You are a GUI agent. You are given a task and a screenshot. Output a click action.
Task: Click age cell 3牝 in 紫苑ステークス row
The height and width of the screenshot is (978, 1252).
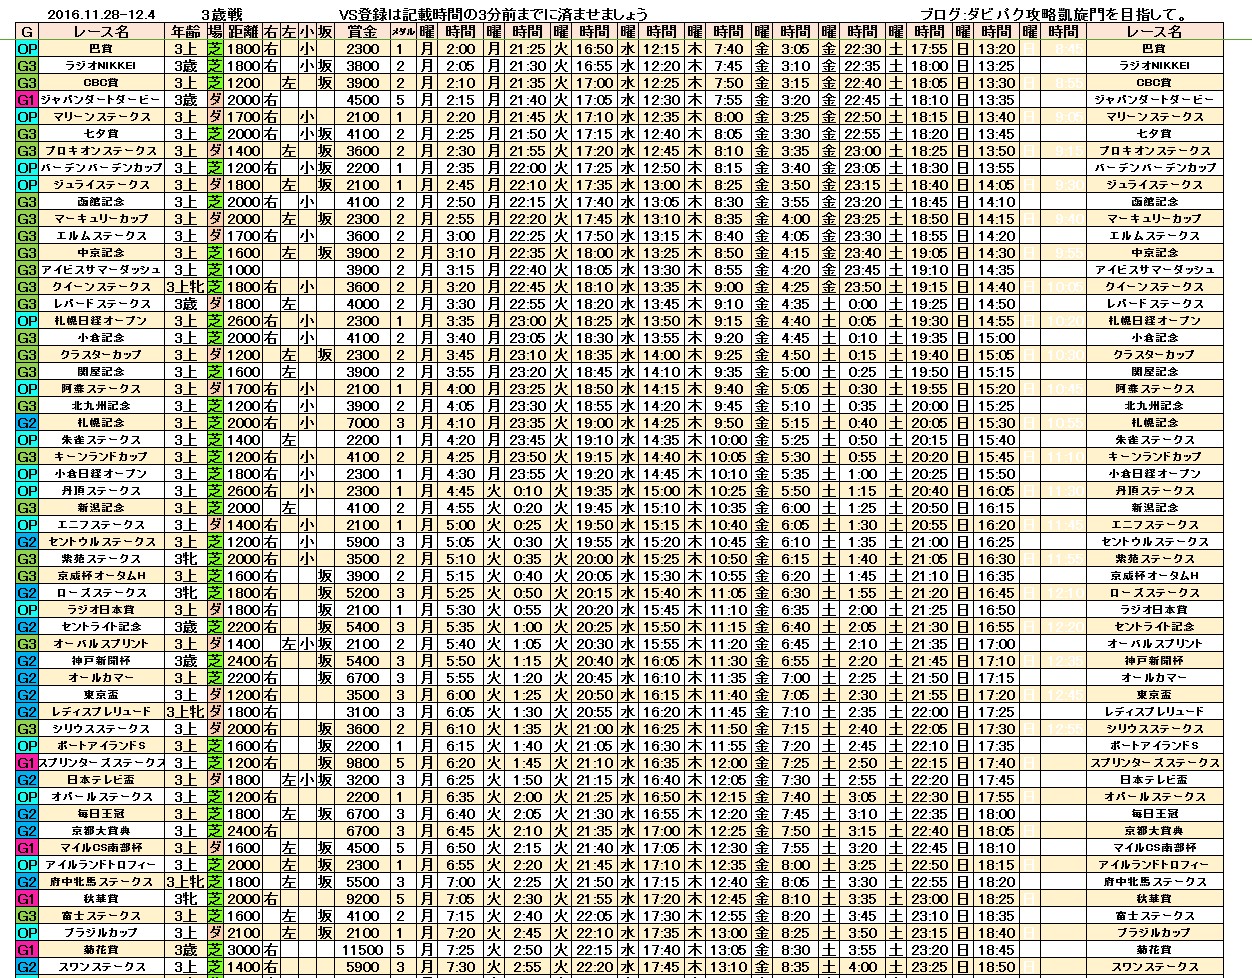click(x=185, y=559)
